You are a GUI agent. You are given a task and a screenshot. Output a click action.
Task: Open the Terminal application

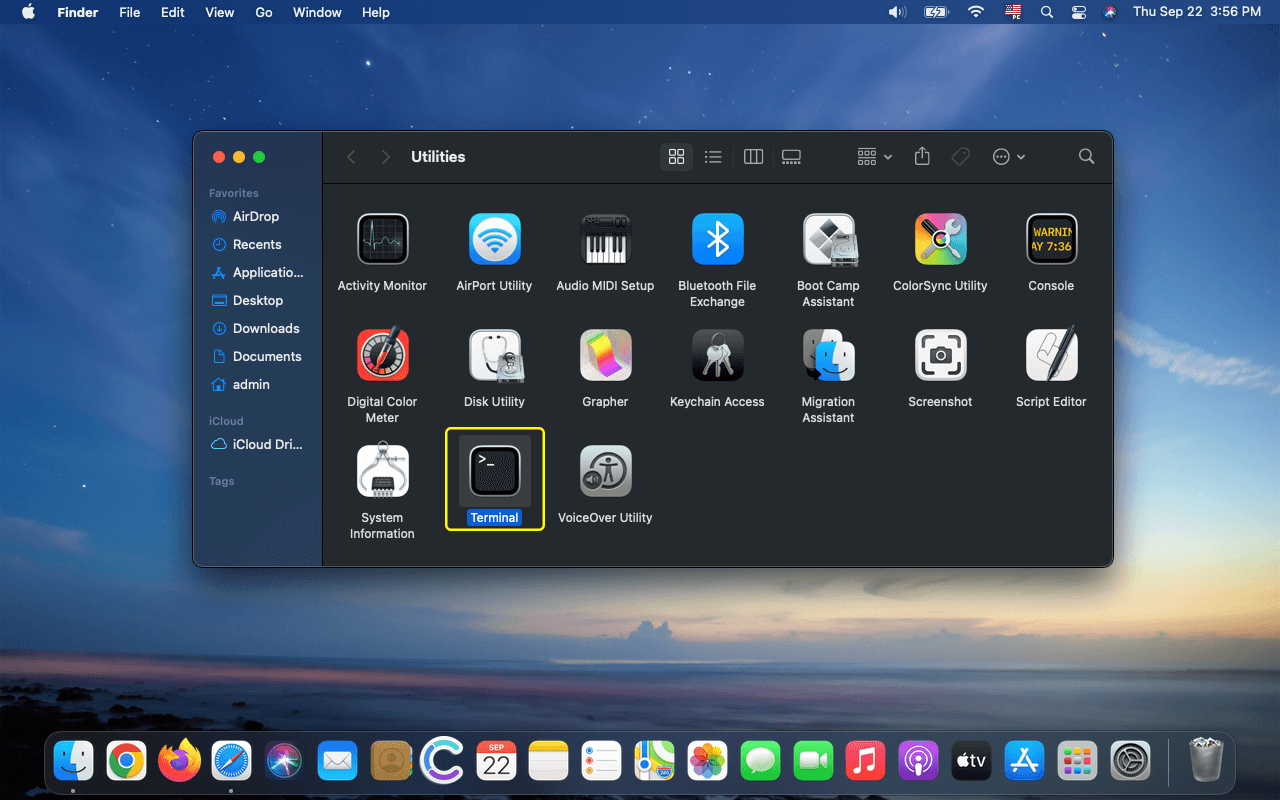pyautogui.click(x=494, y=470)
